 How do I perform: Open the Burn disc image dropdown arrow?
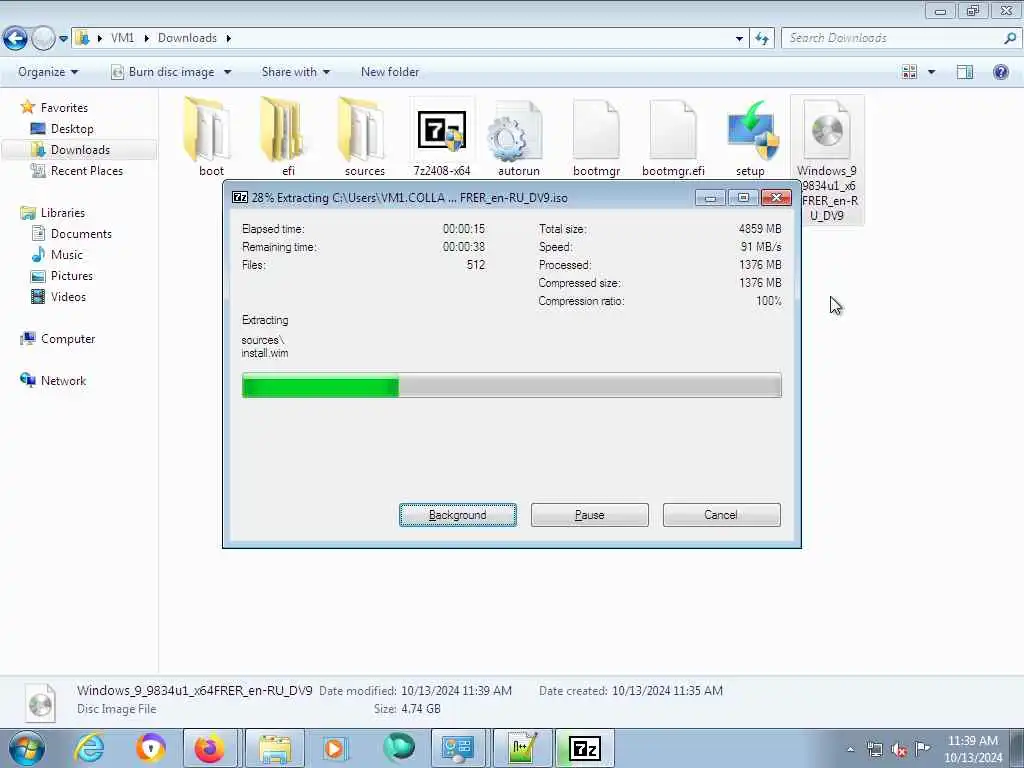click(x=227, y=72)
